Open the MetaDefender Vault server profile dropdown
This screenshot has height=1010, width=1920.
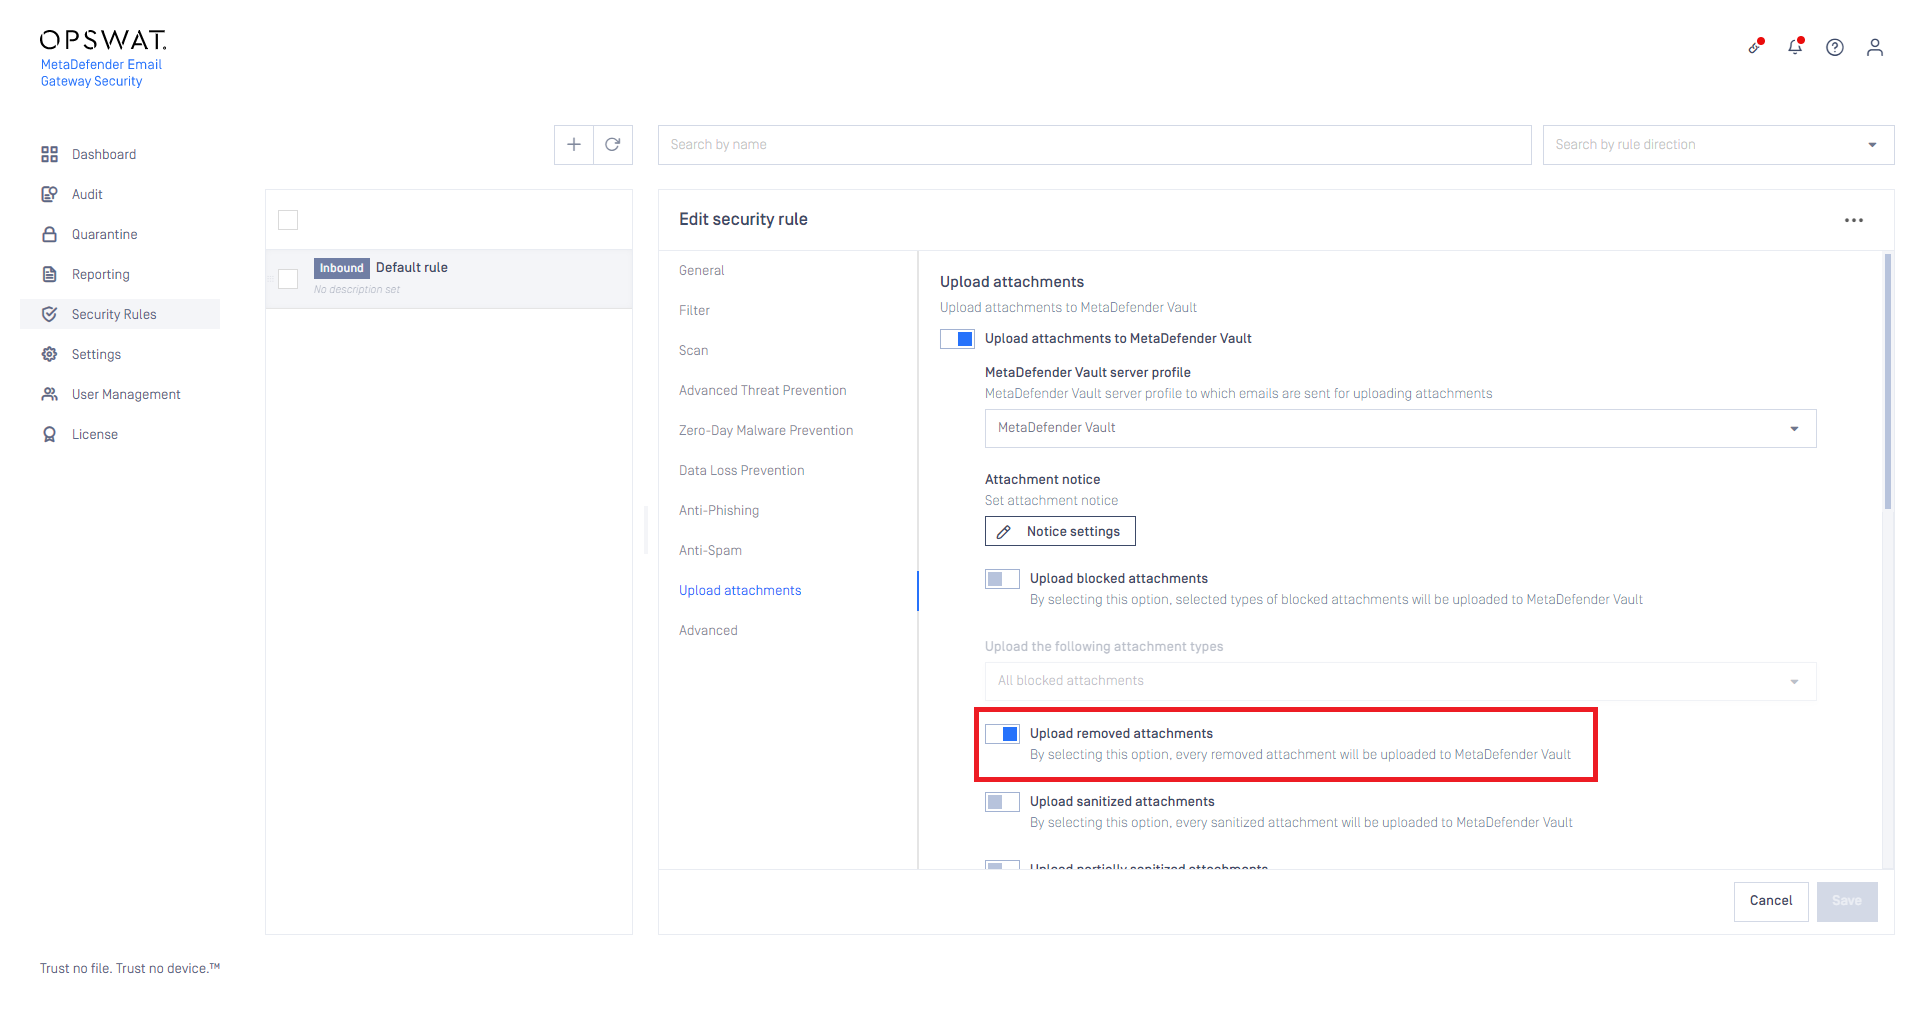tap(1400, 428)
